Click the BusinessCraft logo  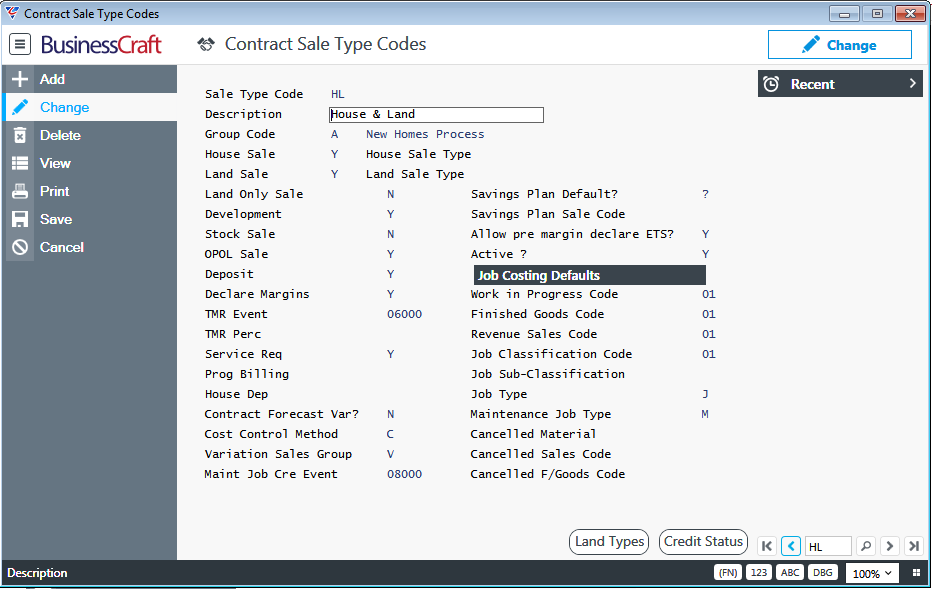coord(101,45)
